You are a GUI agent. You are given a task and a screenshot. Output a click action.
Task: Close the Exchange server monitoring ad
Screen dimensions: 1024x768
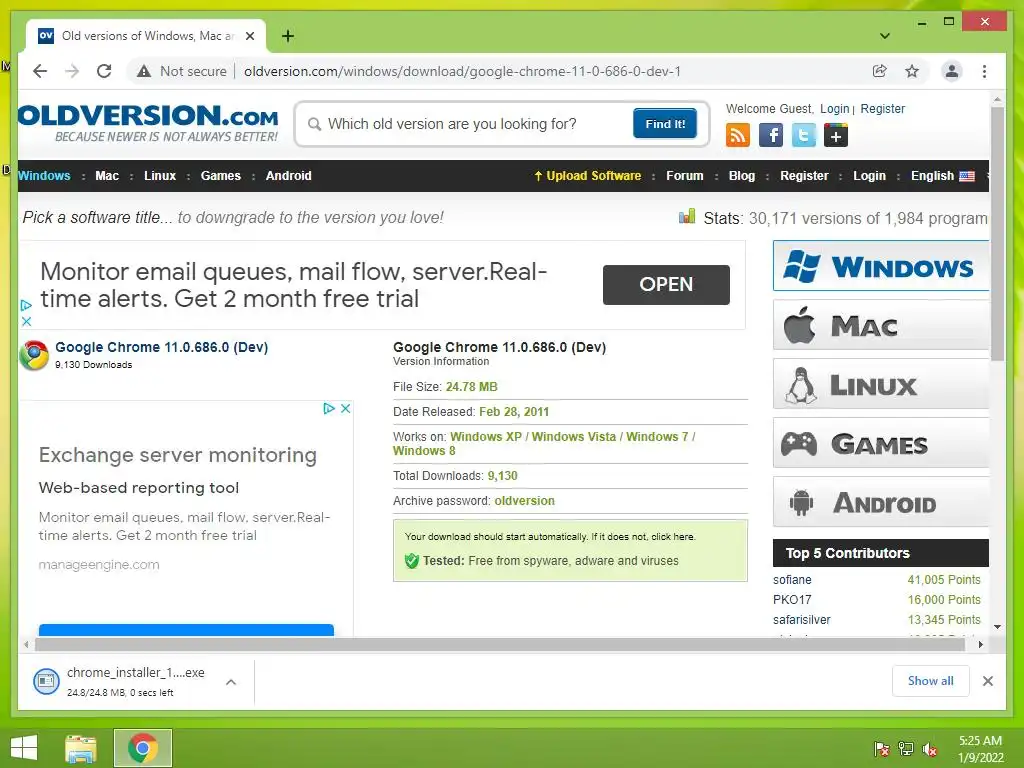pos(345,408)
